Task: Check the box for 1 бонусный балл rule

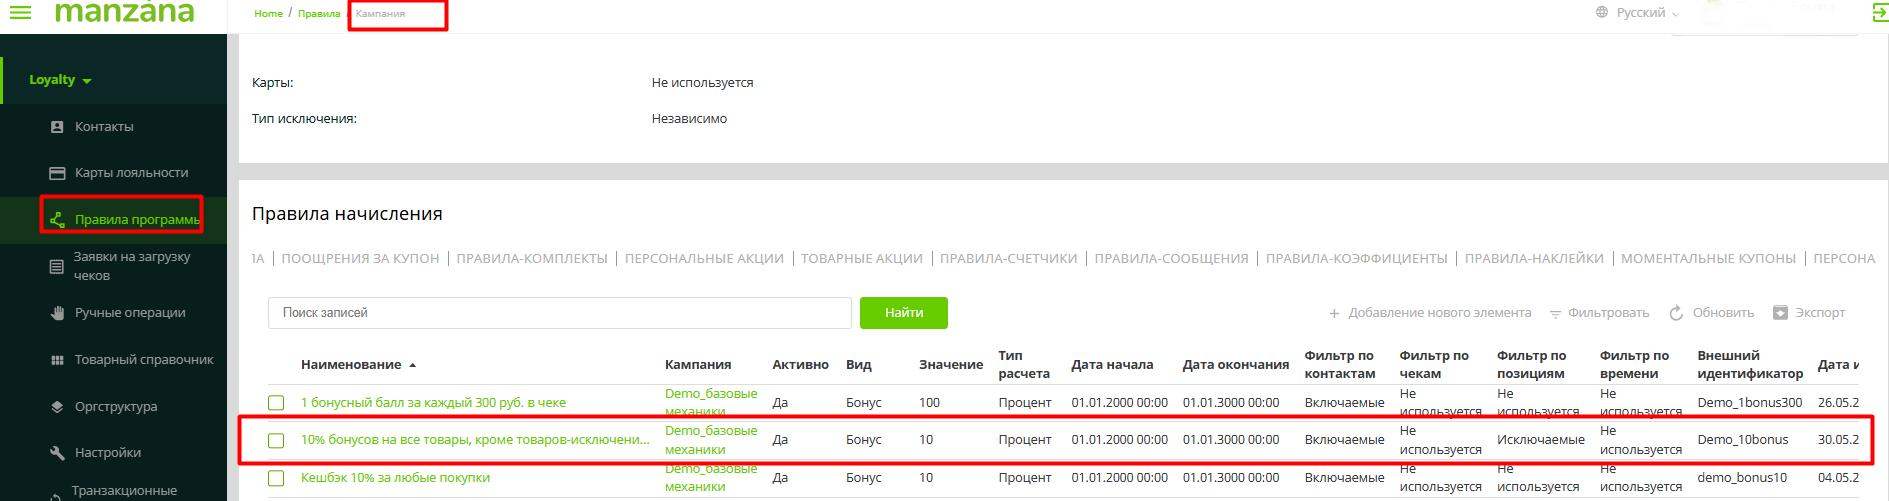Action: 276,403
